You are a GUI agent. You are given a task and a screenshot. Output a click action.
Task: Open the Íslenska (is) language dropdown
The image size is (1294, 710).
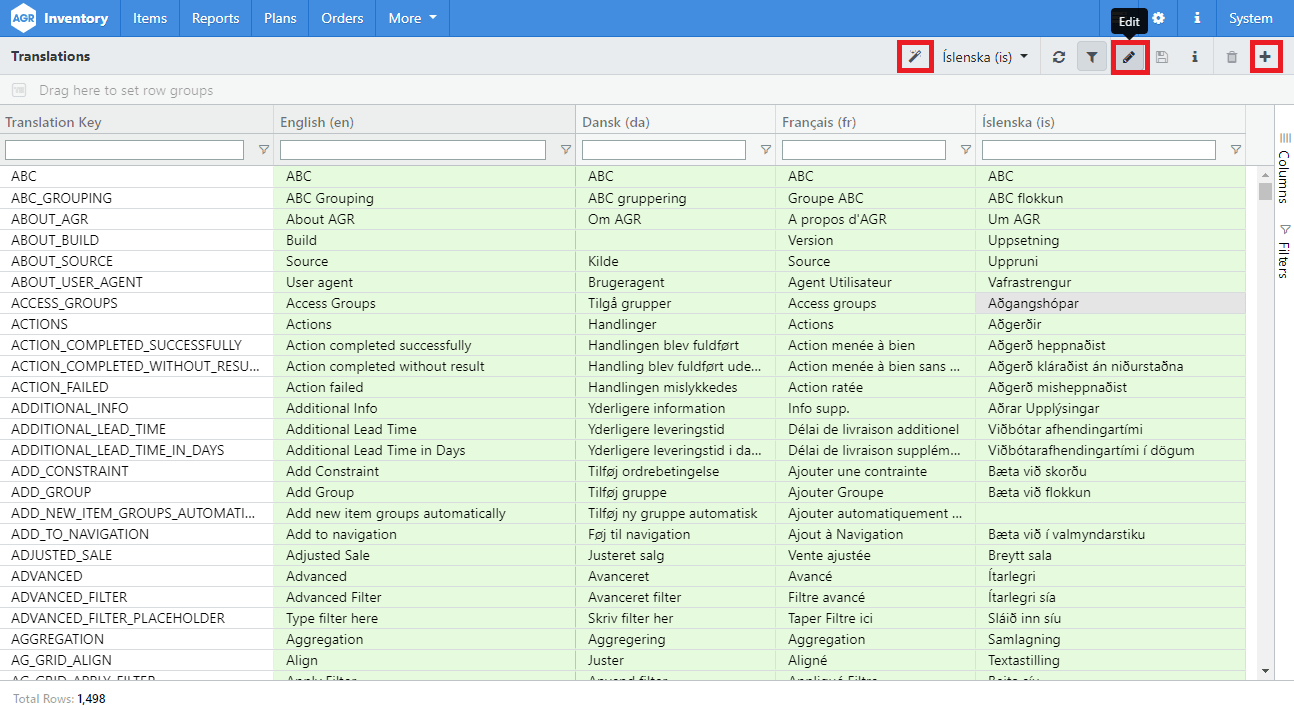tap(985, 57)
